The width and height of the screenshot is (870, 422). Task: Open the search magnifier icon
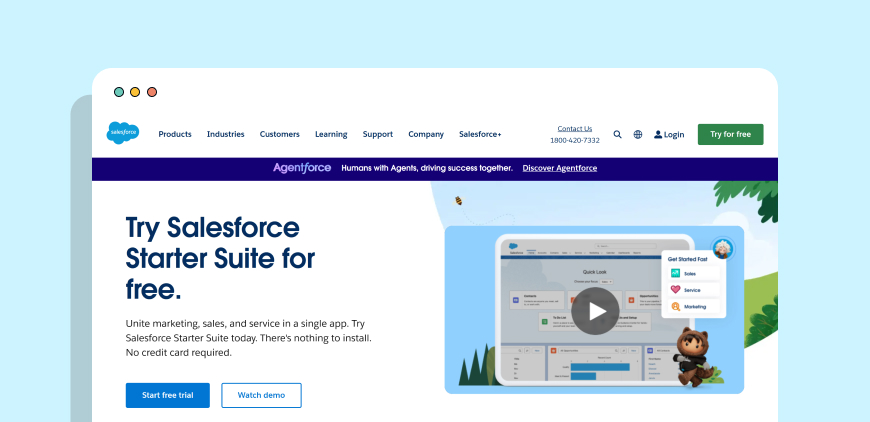[617, 134]
